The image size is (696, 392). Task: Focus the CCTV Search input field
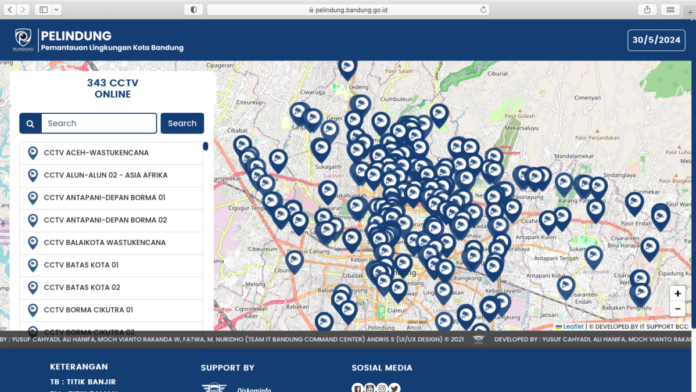(99, 123)
